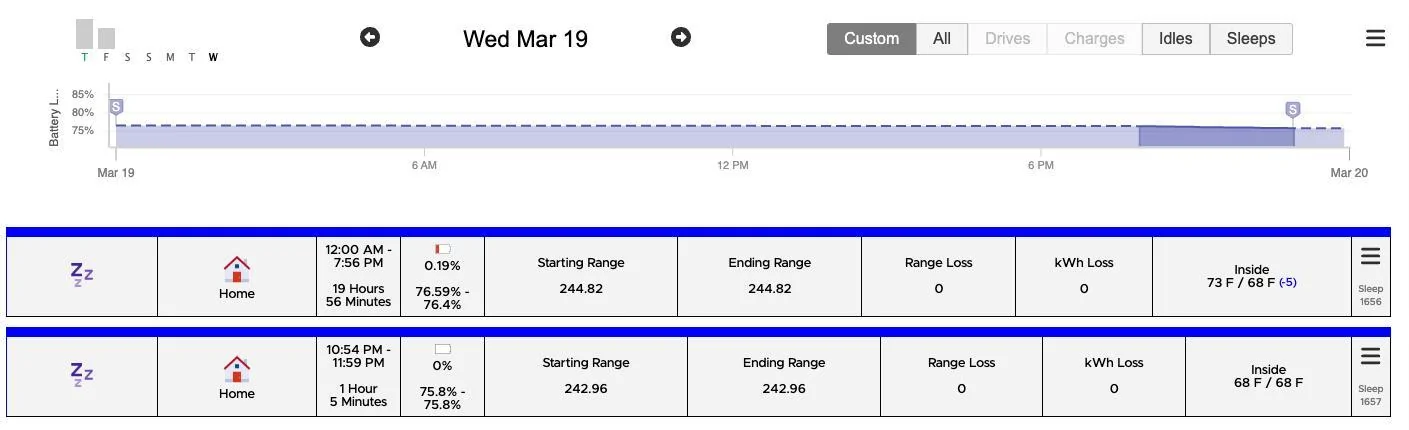Viewport: 1409px width, 430px height.
Task: Click Home icon in the 10:54 PM row
Action: pos(237,370)
